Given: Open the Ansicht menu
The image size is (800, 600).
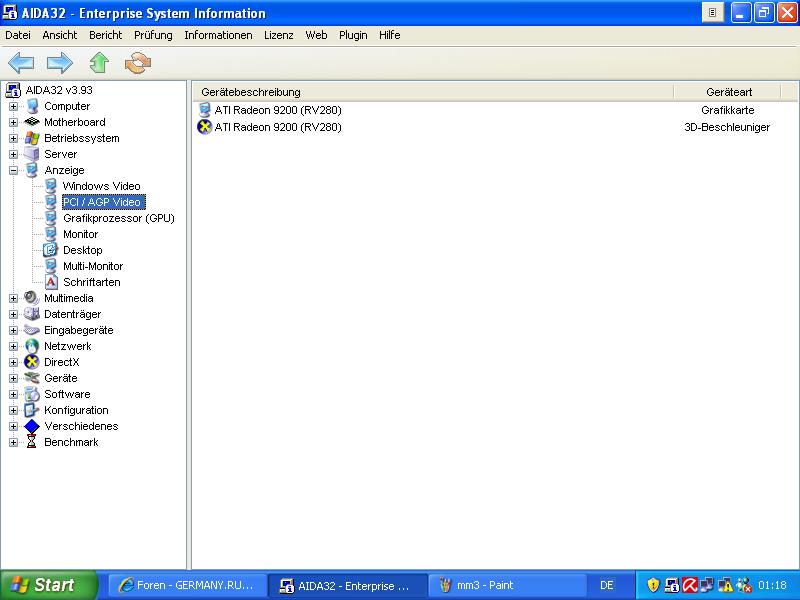Looking at the screenshot, I should [x=60, y=35].
